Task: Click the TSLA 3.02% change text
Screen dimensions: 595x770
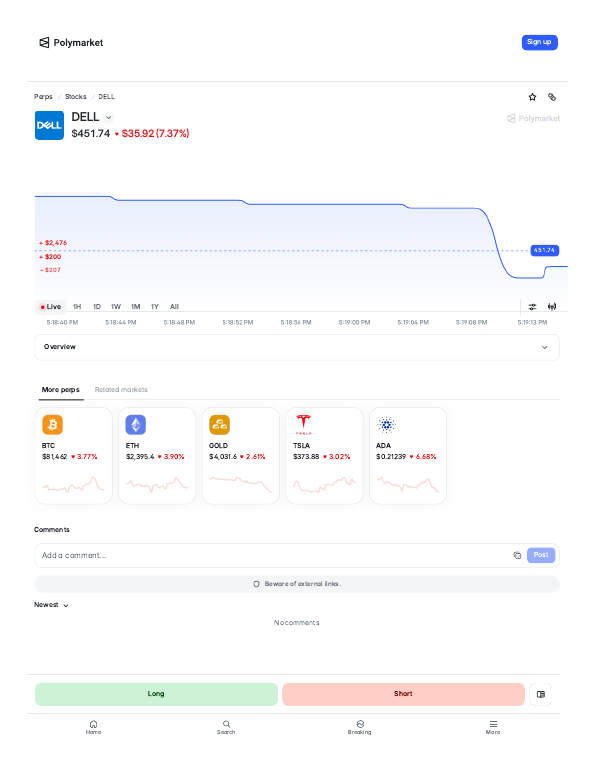Action: coord(339,457)
